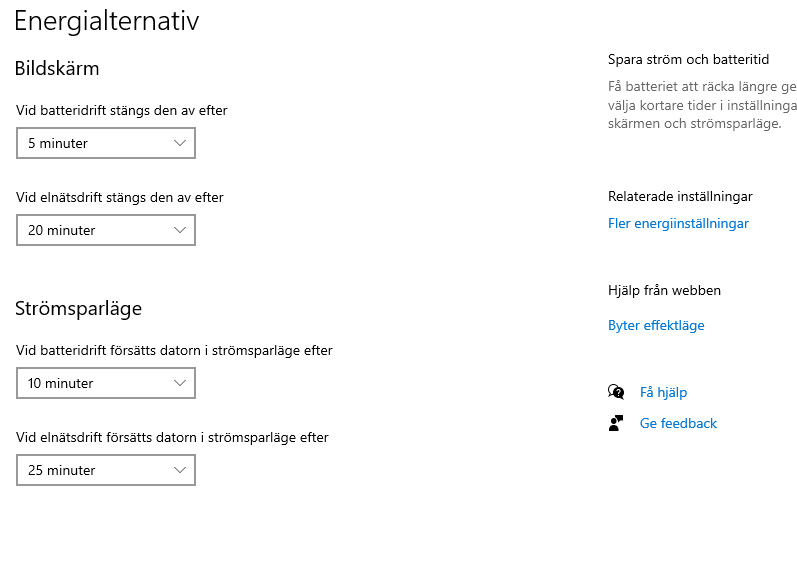The height and width of the screenshot is (564, 797).
Task: Click the Relaterade inställningar heading
Action: tap(680, 196)
